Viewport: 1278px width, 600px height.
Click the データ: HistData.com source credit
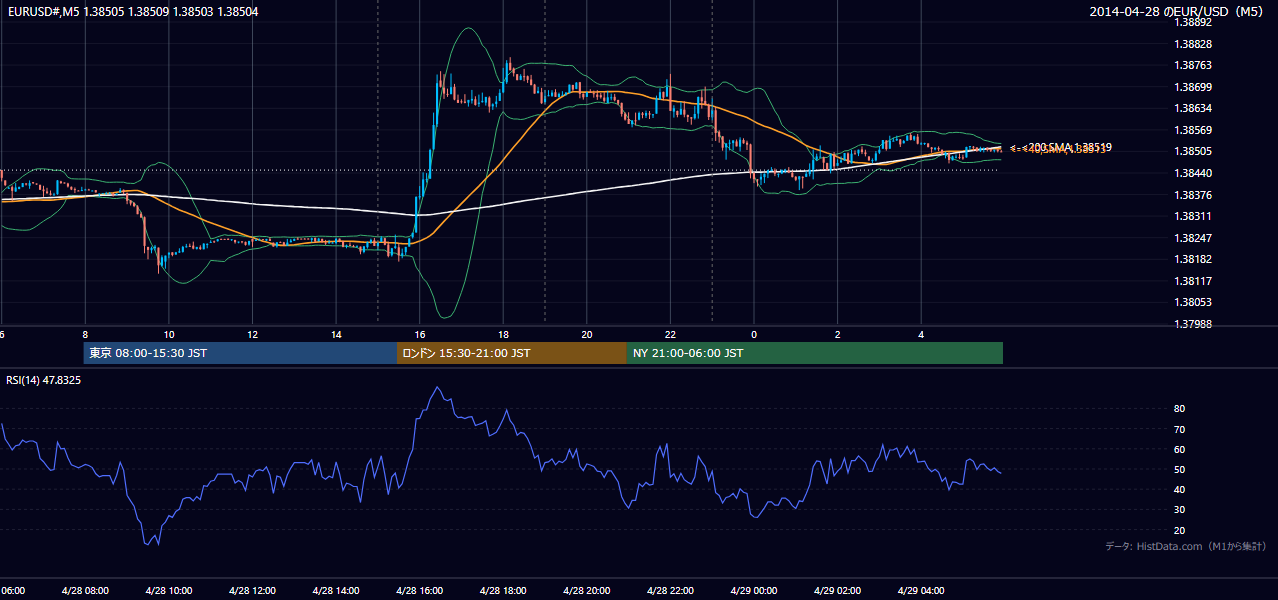coord(1186,546)
